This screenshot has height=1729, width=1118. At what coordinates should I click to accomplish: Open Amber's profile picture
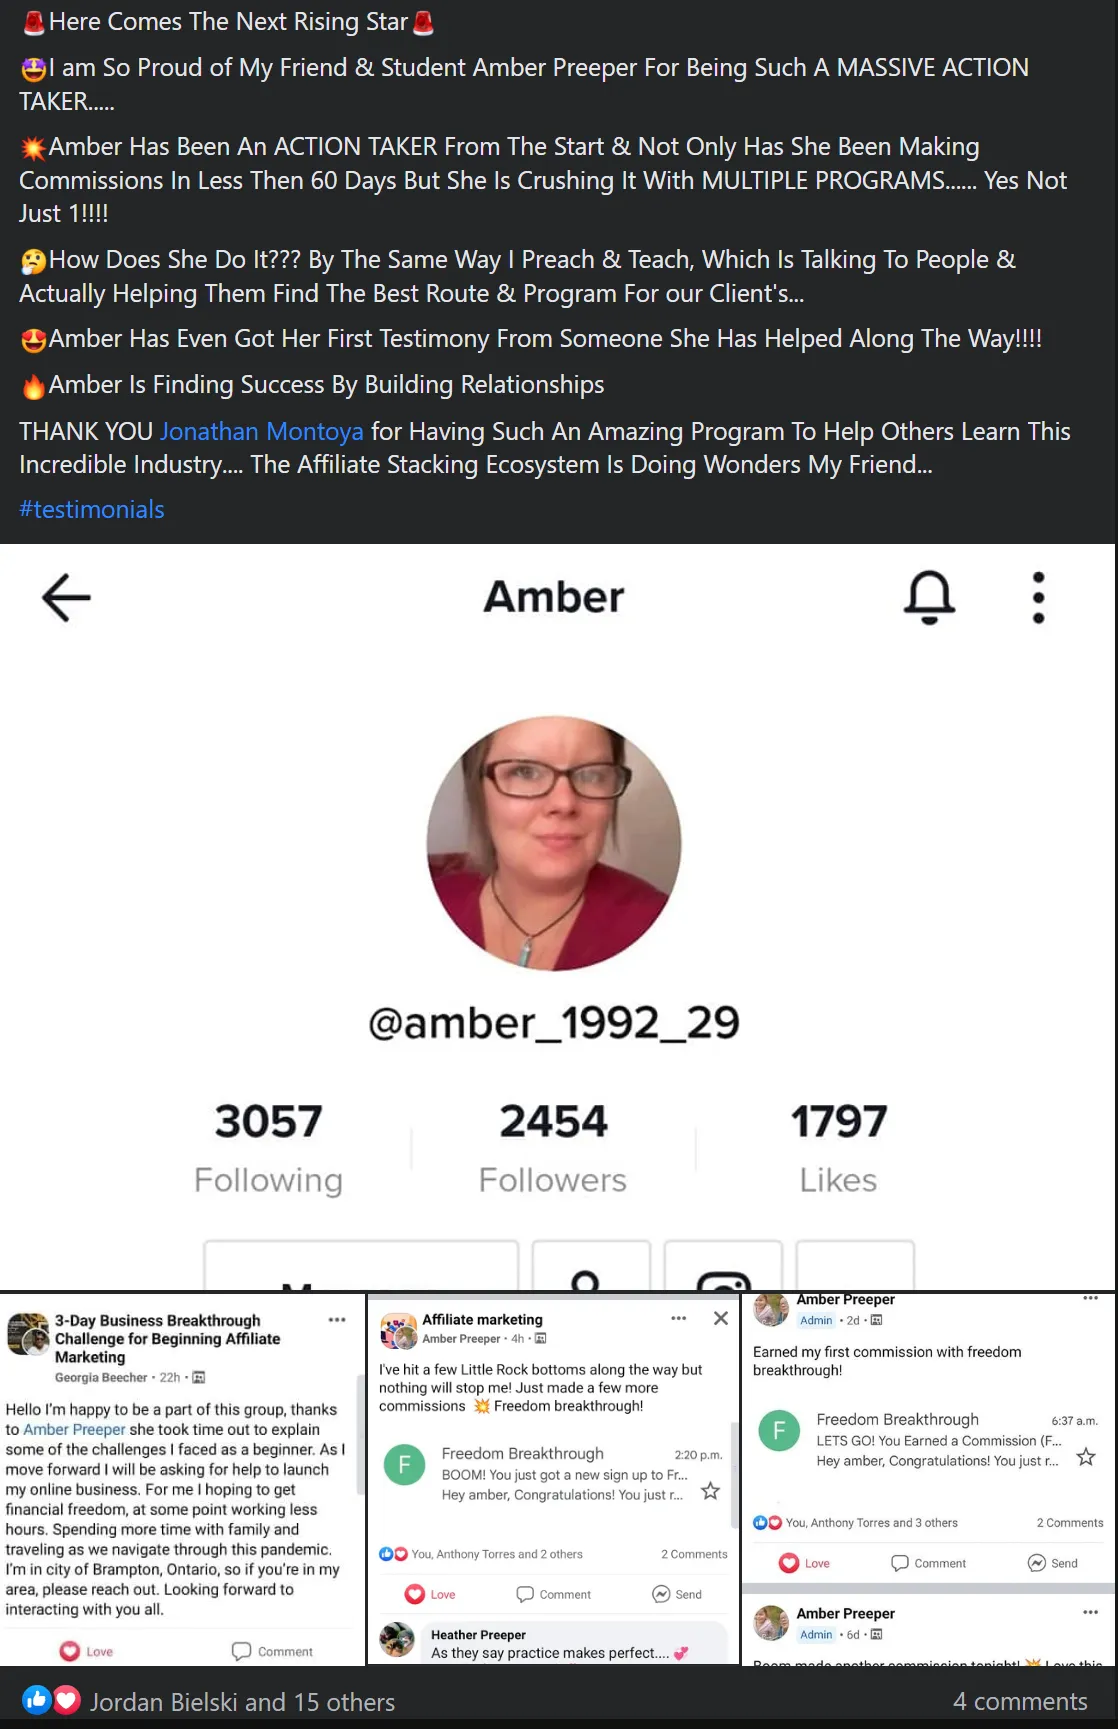point(554,843)
